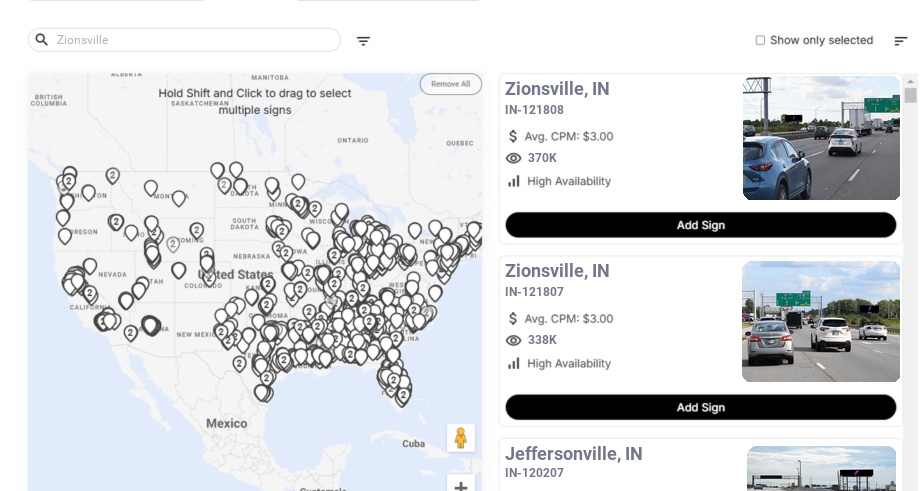
Task: Click the search magnifier icon
Action: click(42, 40)
